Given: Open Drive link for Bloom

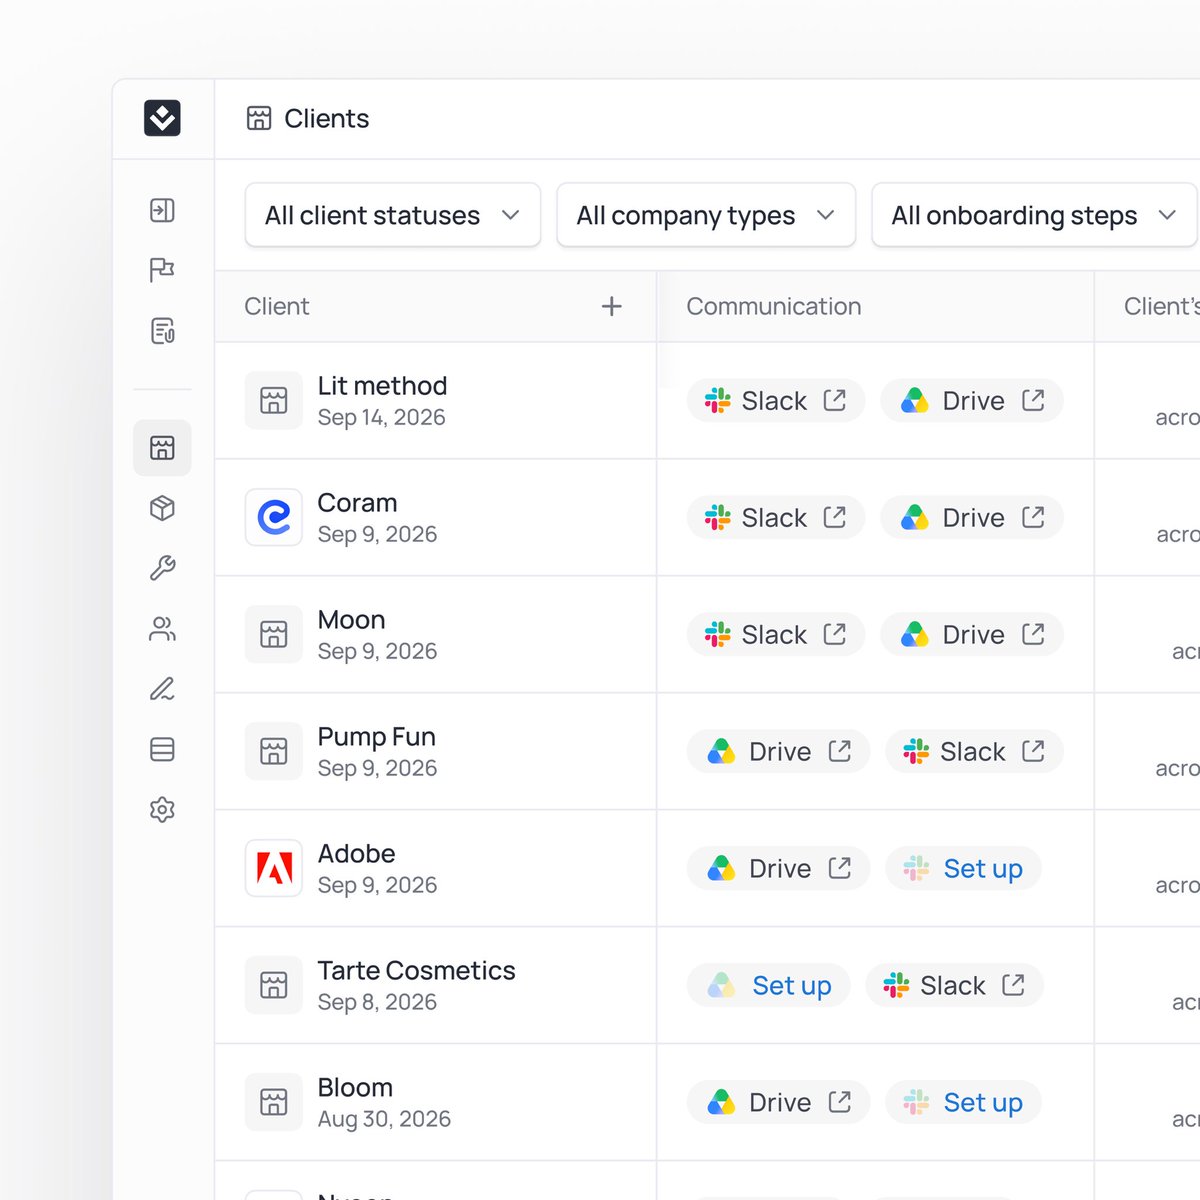Looking at the screenshot, I should [x=778, y=1102].
